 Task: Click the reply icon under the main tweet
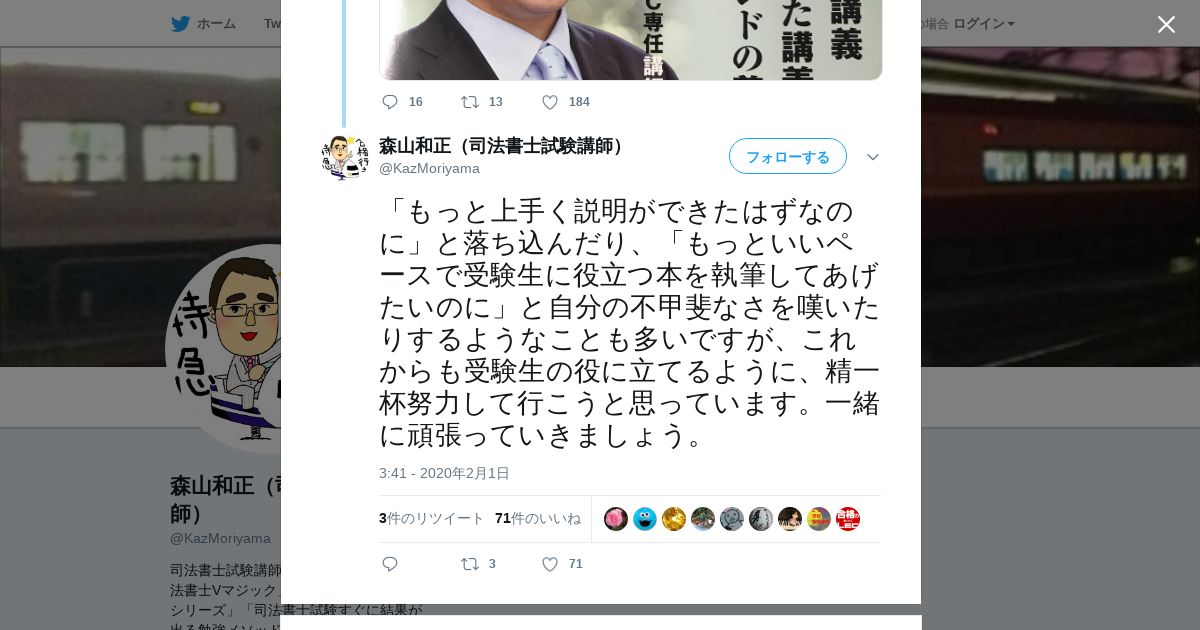tap(390, 564)
